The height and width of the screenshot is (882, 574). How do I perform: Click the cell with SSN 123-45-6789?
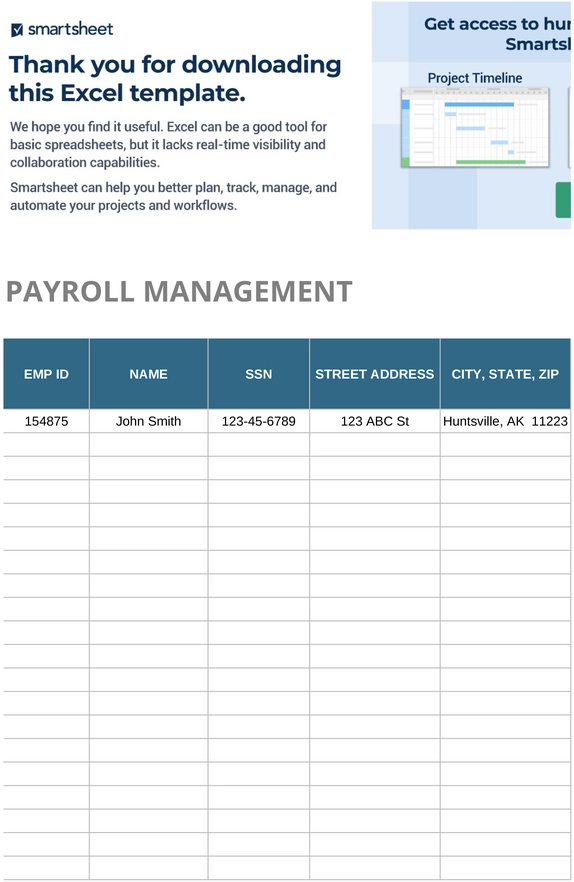click(x=259, y=421)
